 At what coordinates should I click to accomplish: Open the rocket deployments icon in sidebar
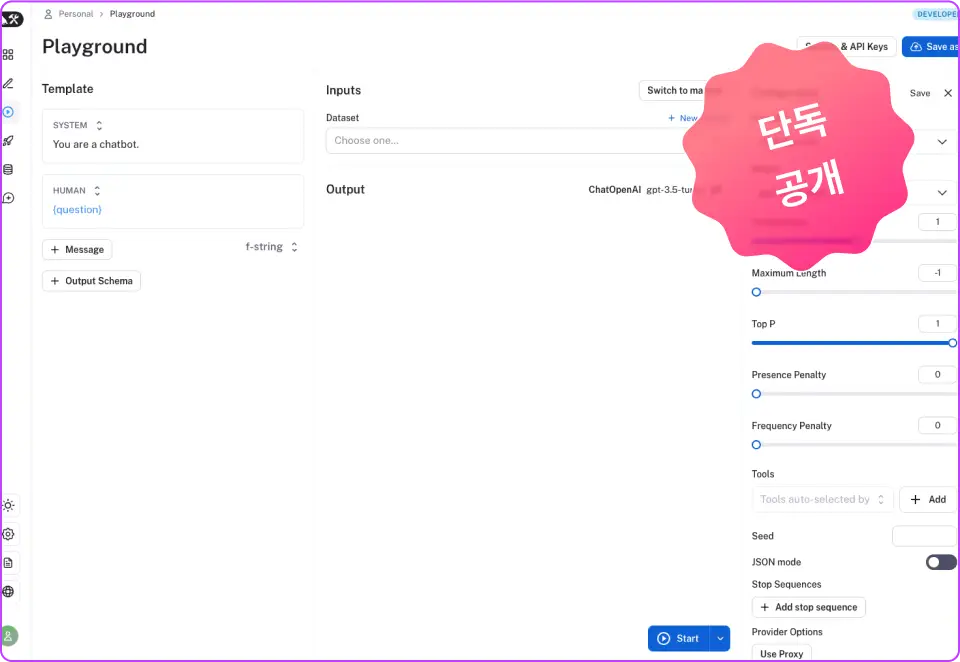[x=8, y=141]
